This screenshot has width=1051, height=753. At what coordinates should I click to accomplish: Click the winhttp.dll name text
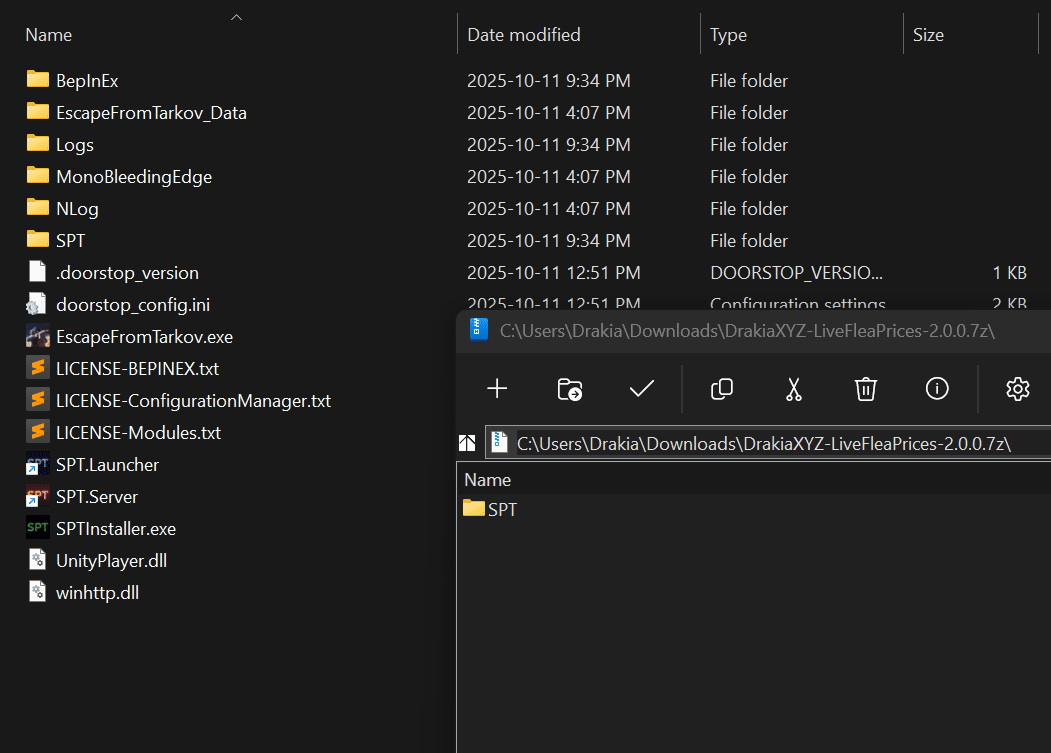(97, 593)
